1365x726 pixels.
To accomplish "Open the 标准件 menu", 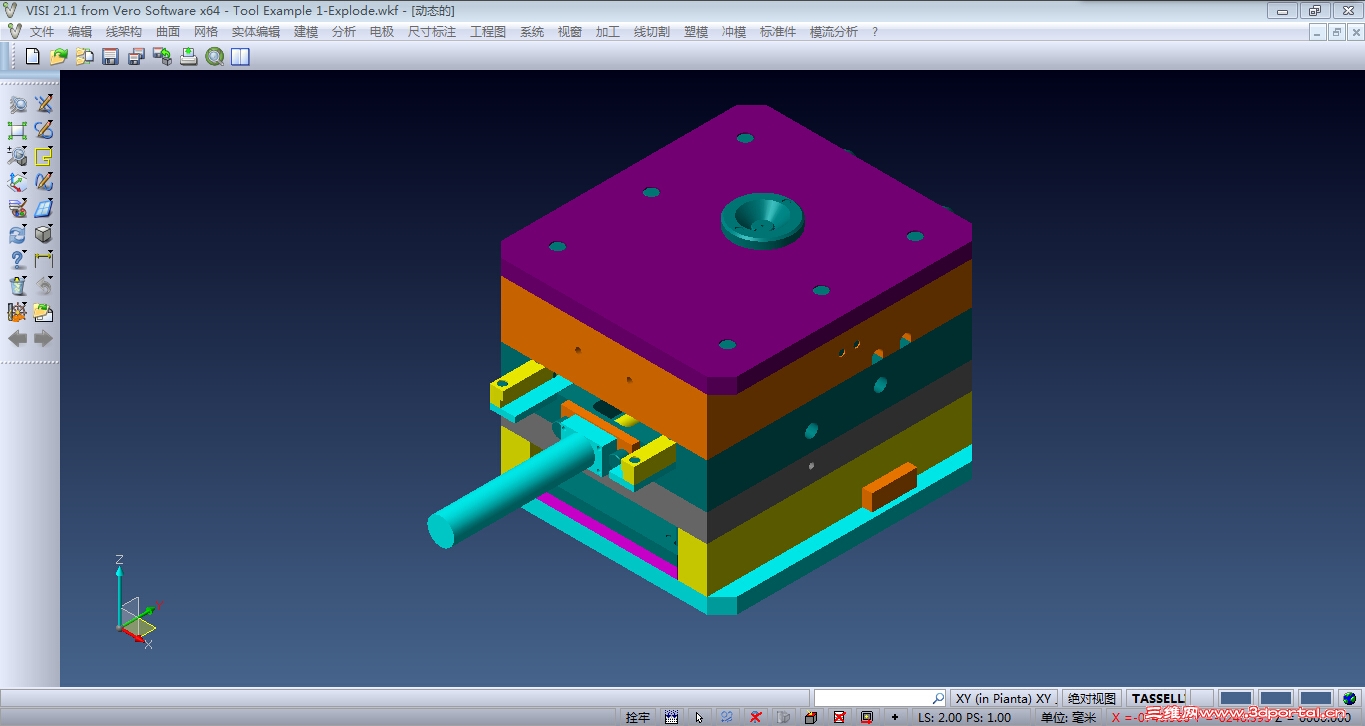I will (x=778, y=32).
